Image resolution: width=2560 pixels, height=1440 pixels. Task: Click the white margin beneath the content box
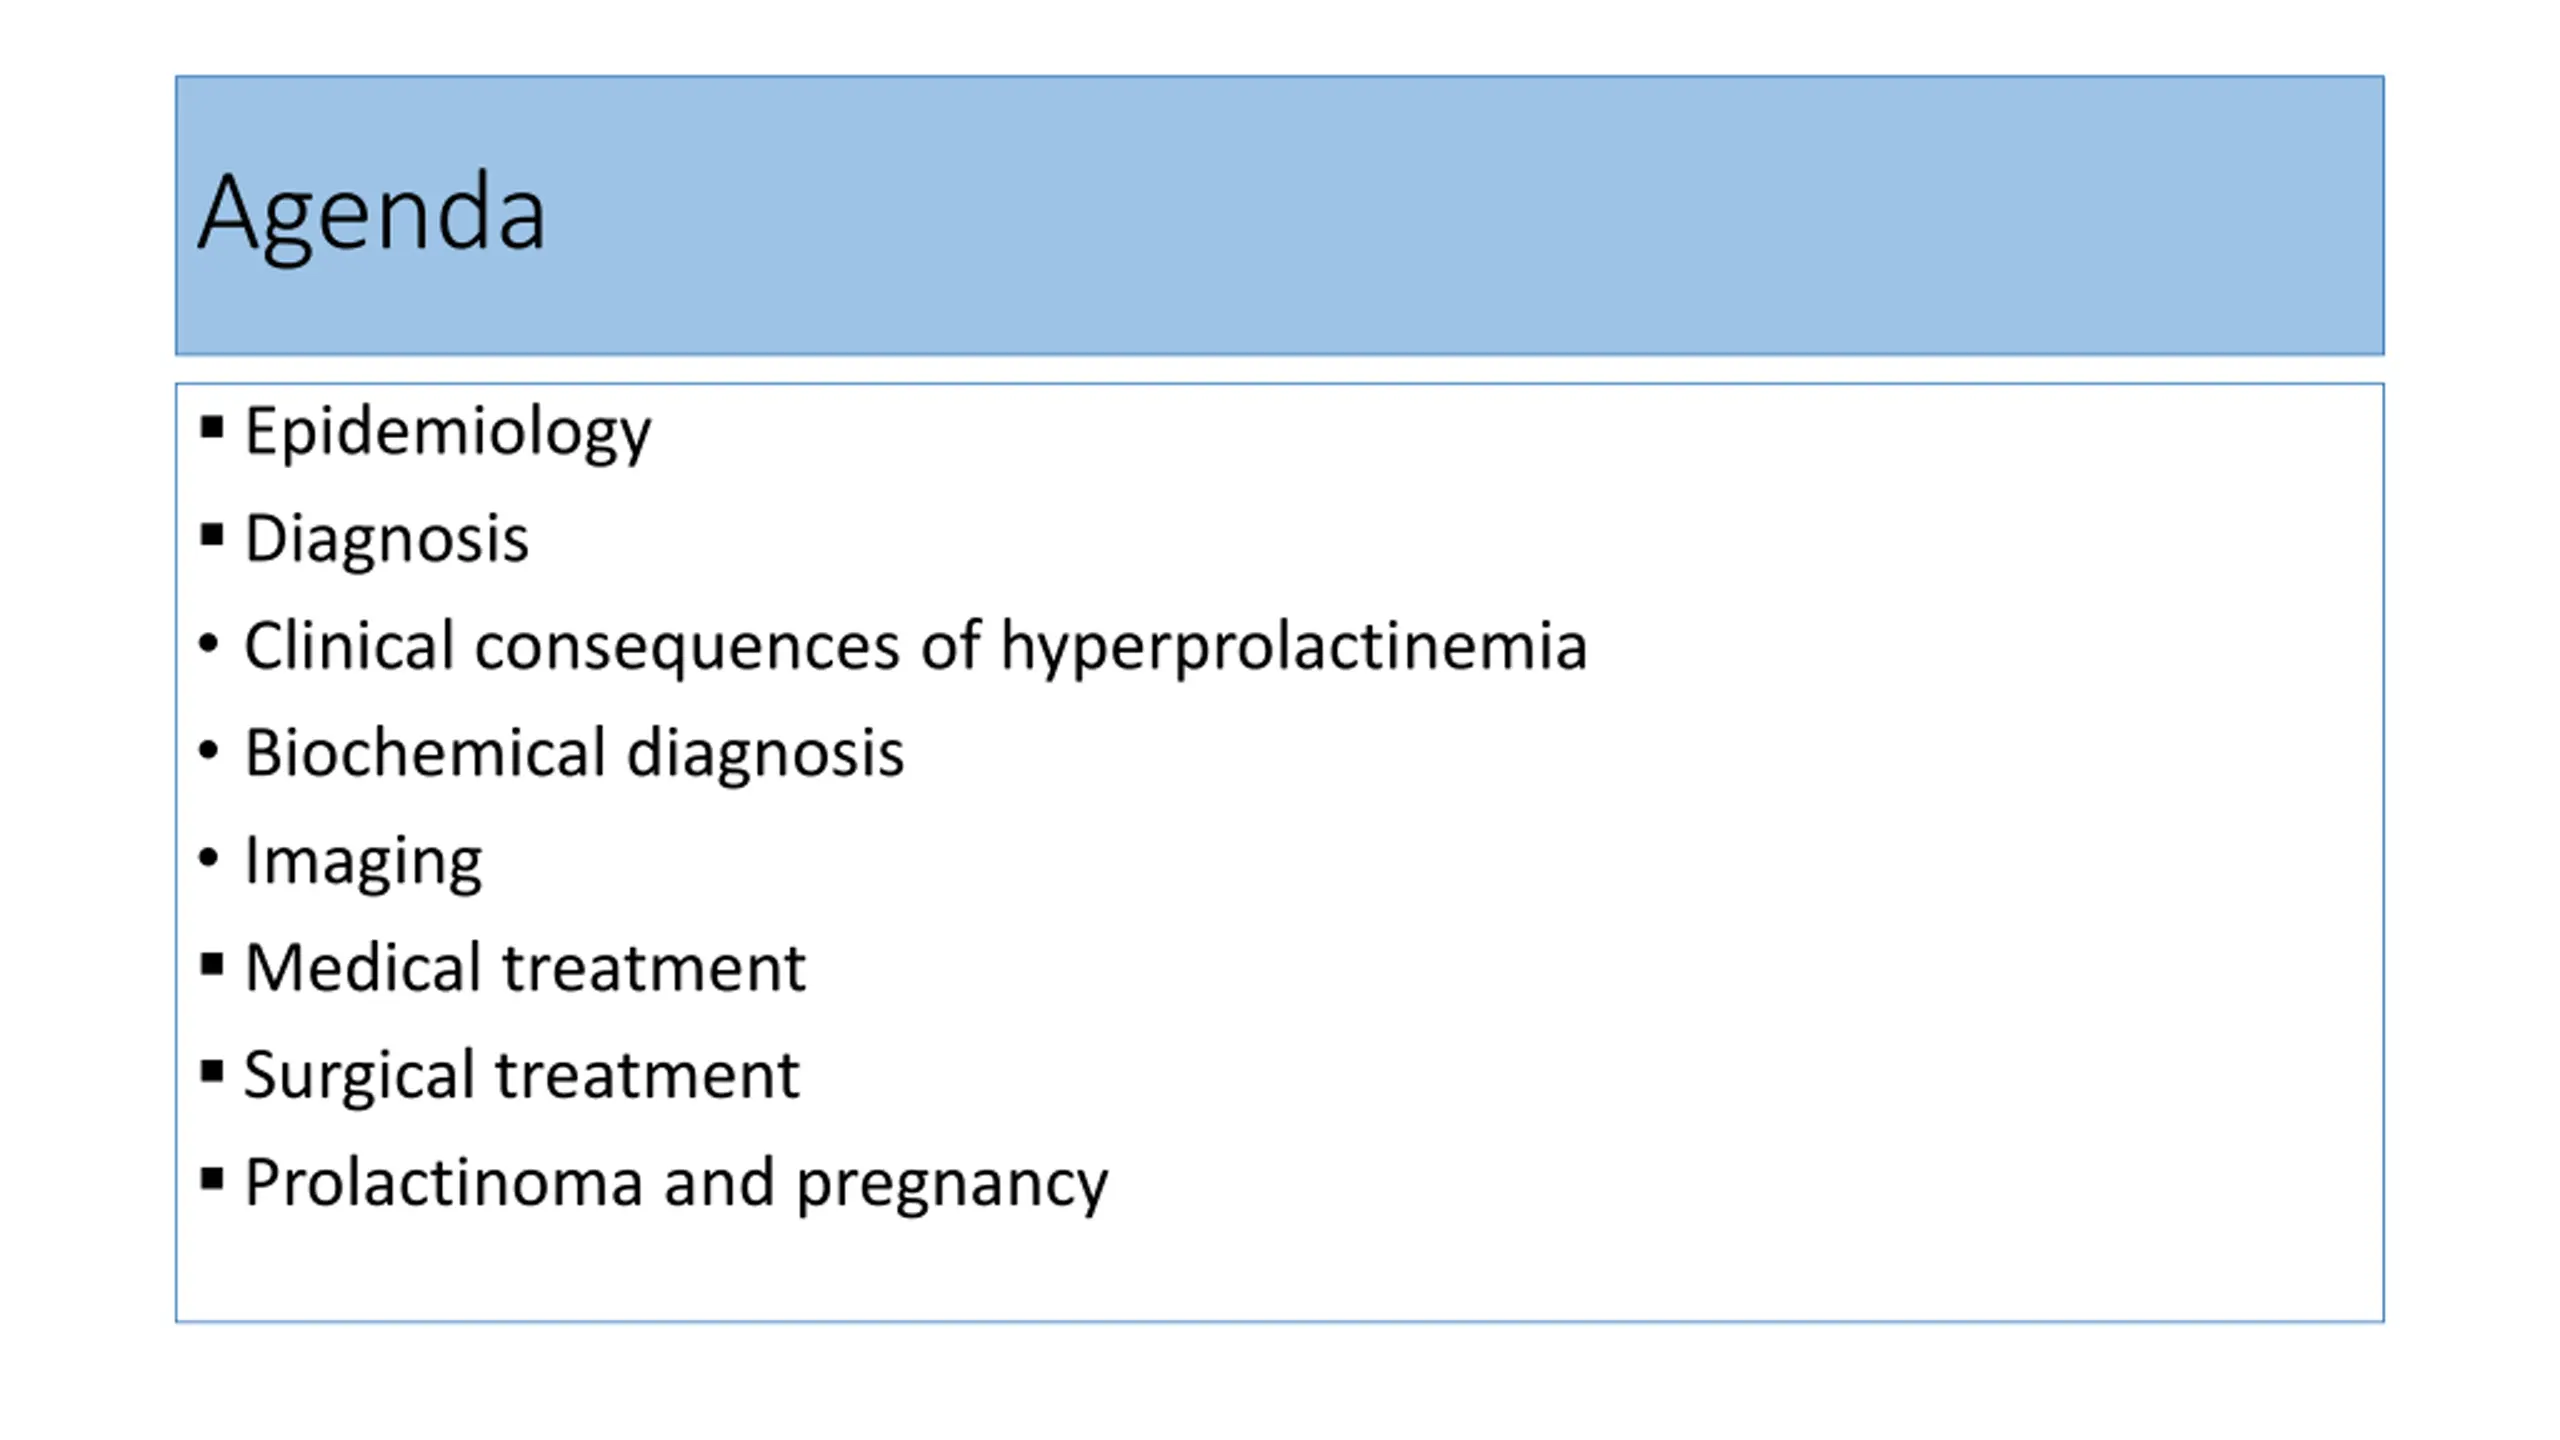pyautogui.click(x=1280, y=1382)
